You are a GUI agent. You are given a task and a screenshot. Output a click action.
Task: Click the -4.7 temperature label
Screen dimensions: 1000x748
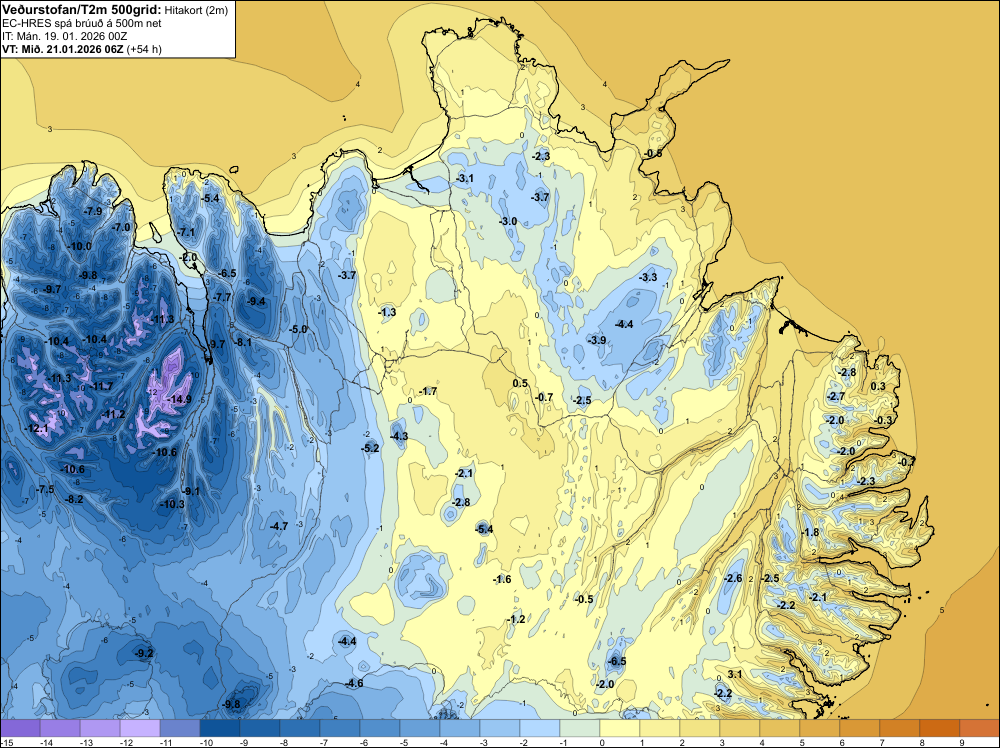point(278,526)
